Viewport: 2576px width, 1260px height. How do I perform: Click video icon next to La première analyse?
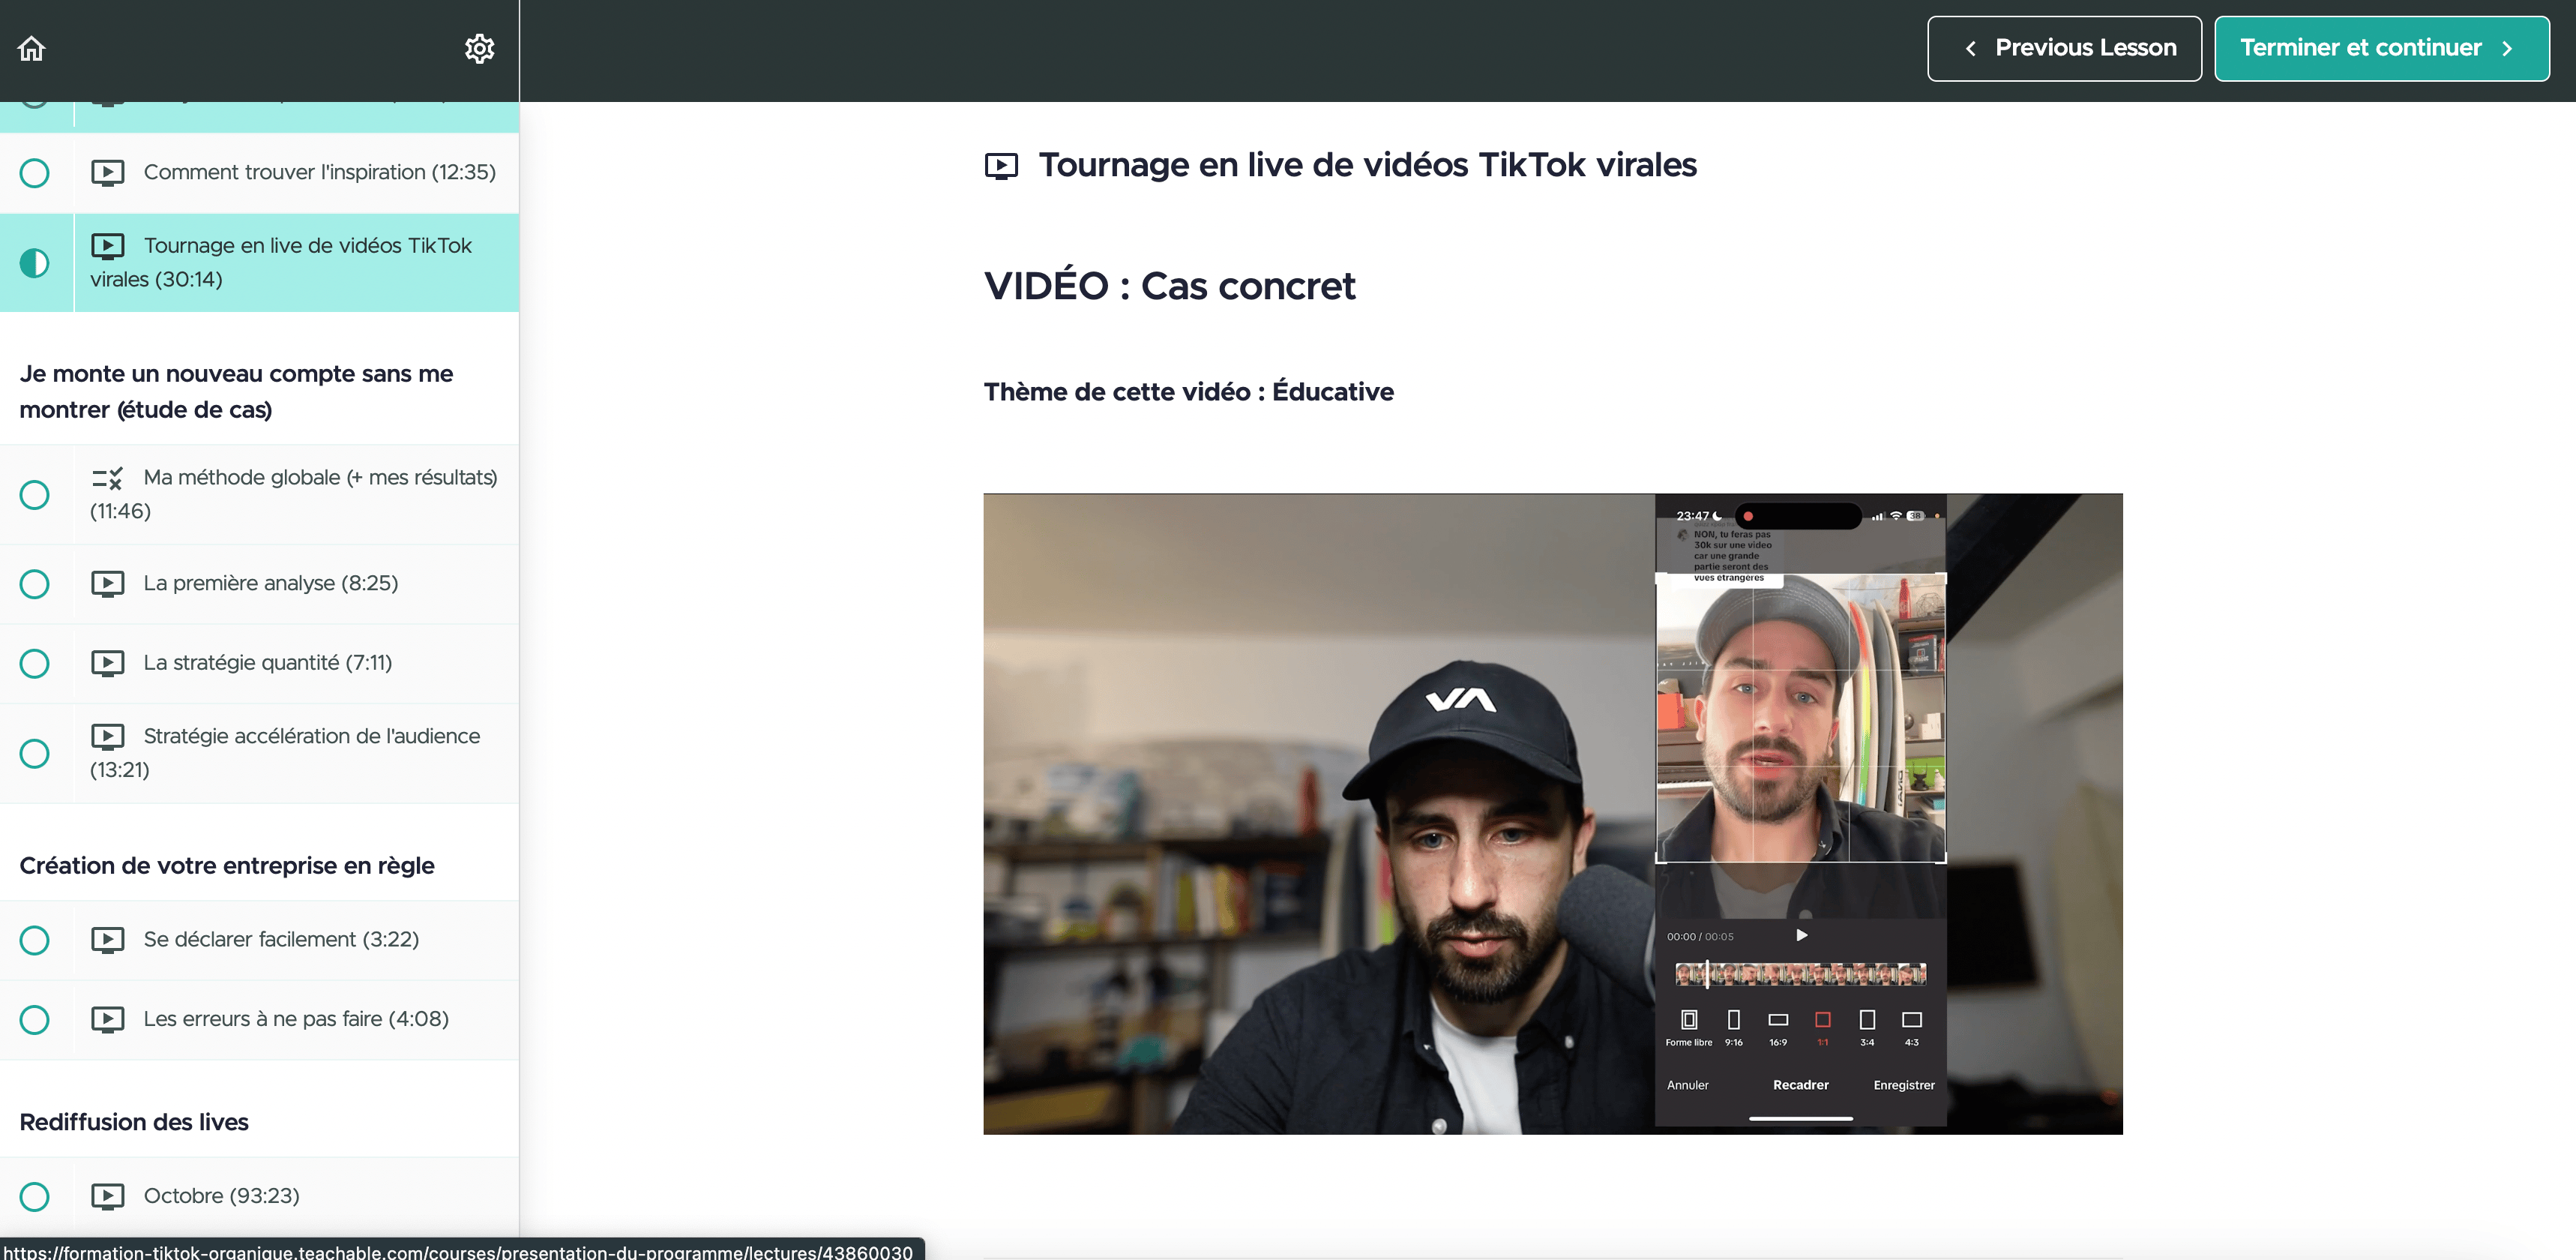point(108,583)
